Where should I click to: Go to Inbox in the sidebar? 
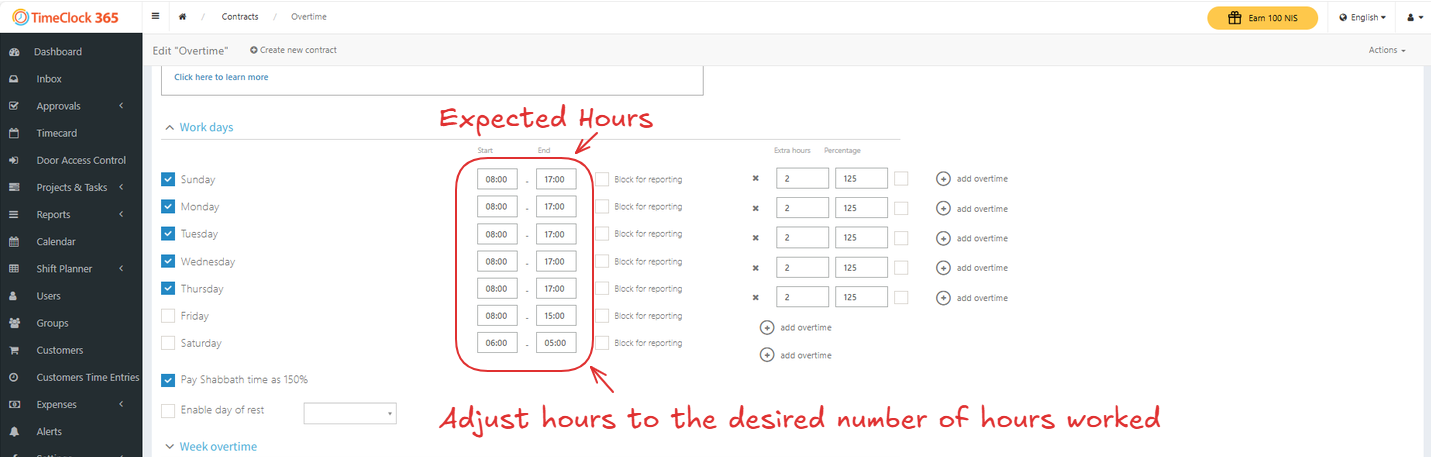pyautogui.click(x=49, y=79)
